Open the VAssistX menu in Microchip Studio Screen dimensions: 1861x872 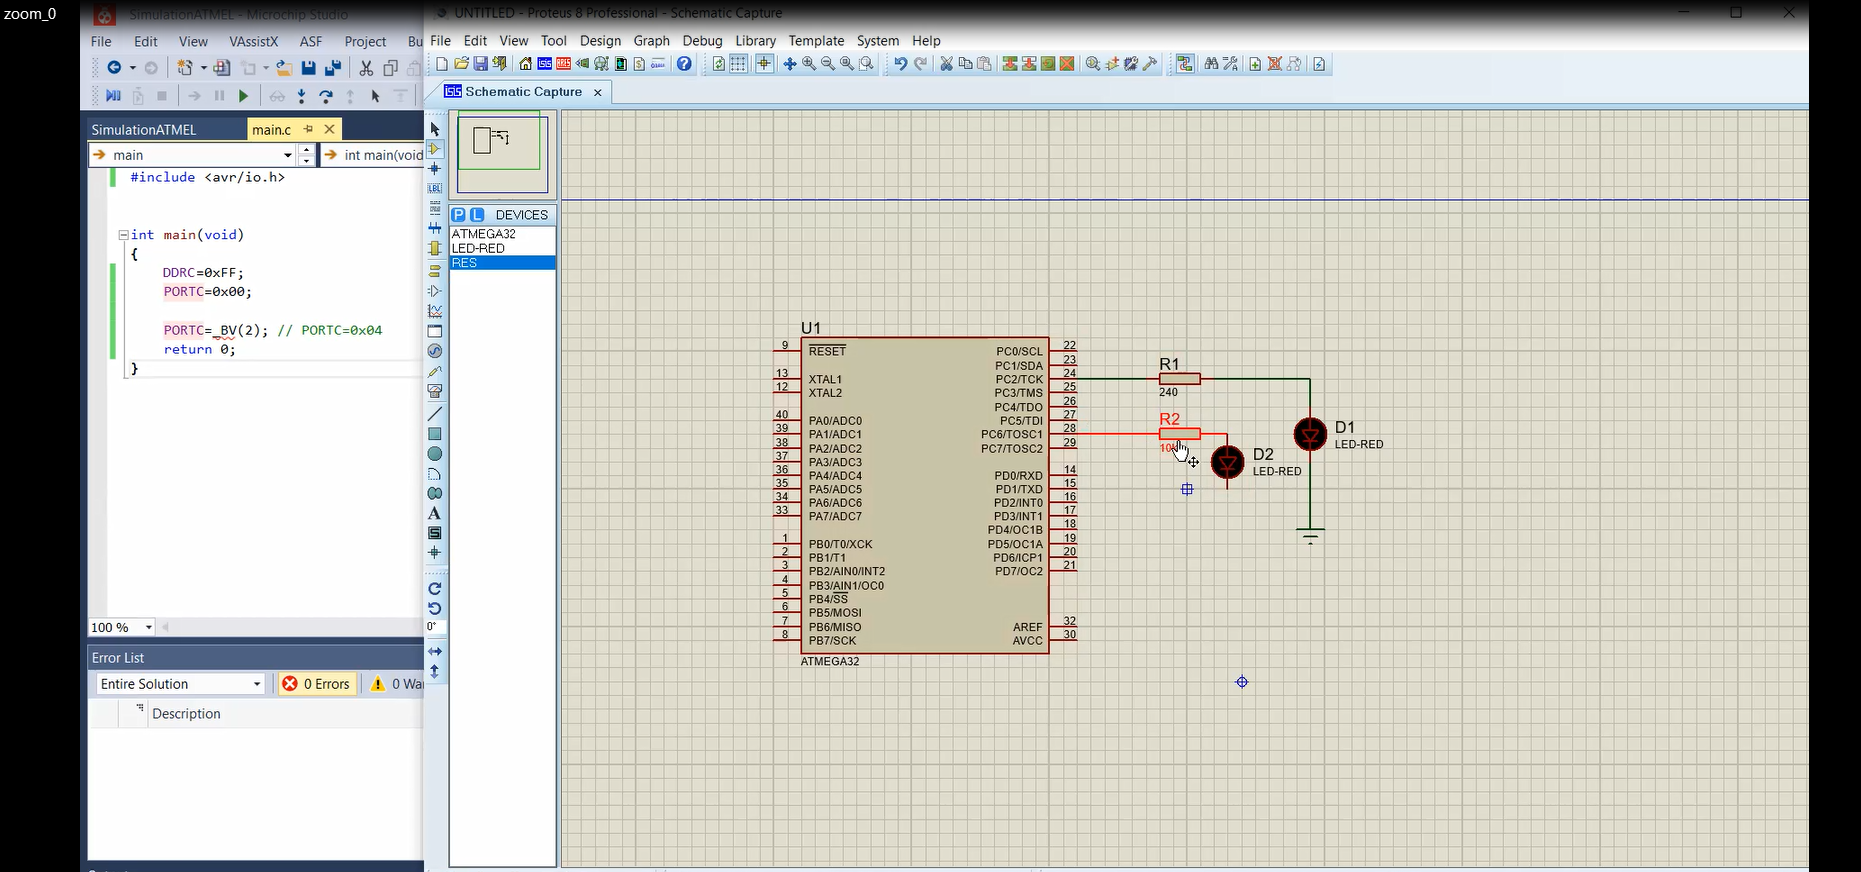253,42
